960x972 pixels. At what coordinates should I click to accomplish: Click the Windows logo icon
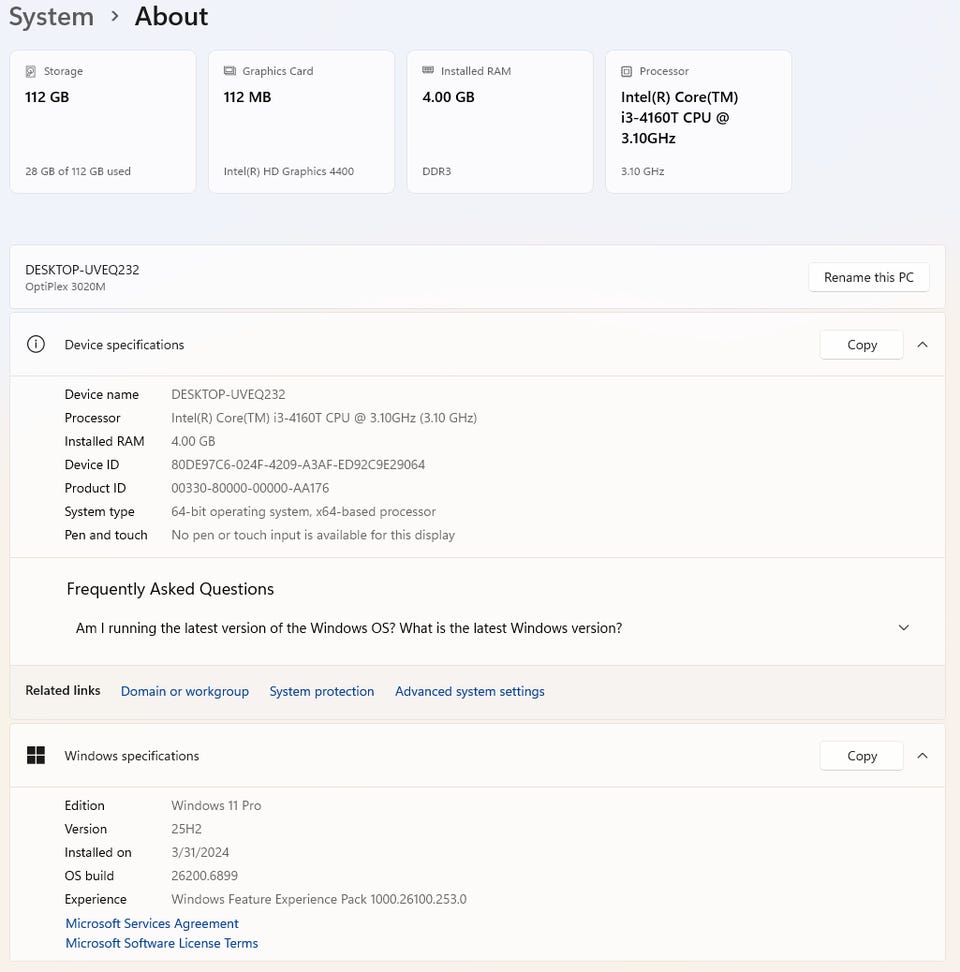click(36, 756)
